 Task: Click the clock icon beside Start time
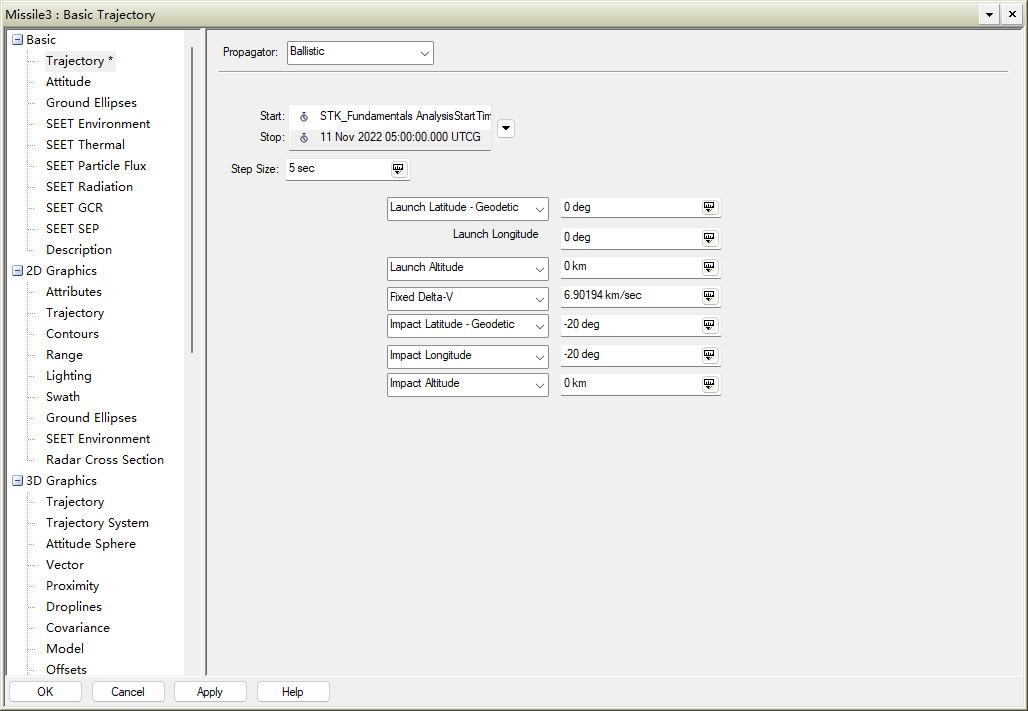[303, 115]
